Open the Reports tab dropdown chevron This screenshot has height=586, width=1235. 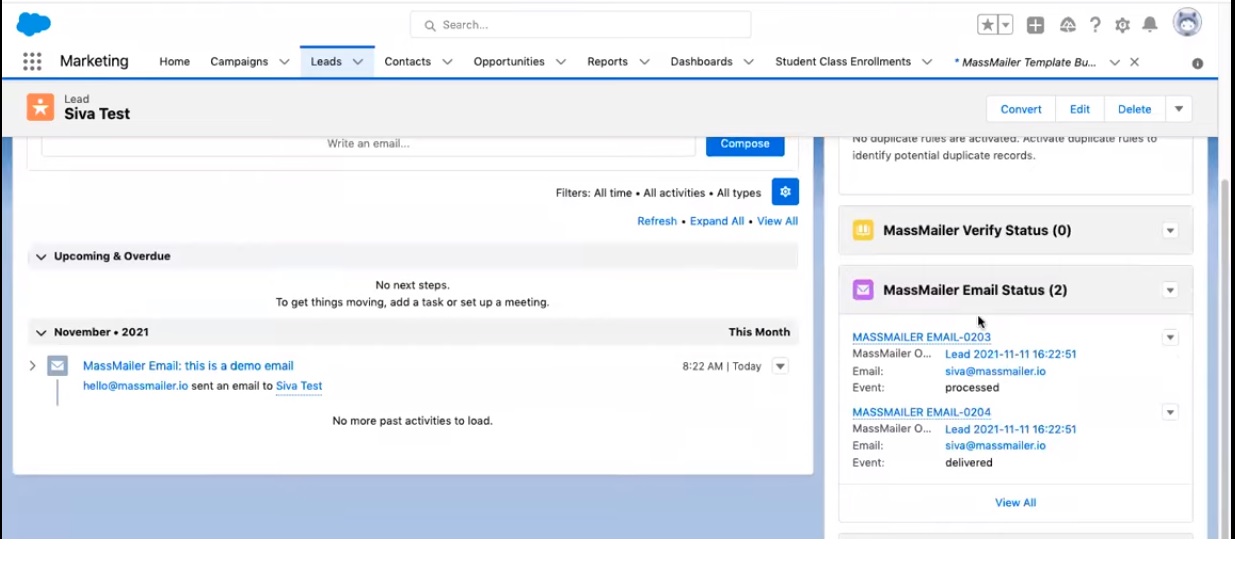click(644, 62)
